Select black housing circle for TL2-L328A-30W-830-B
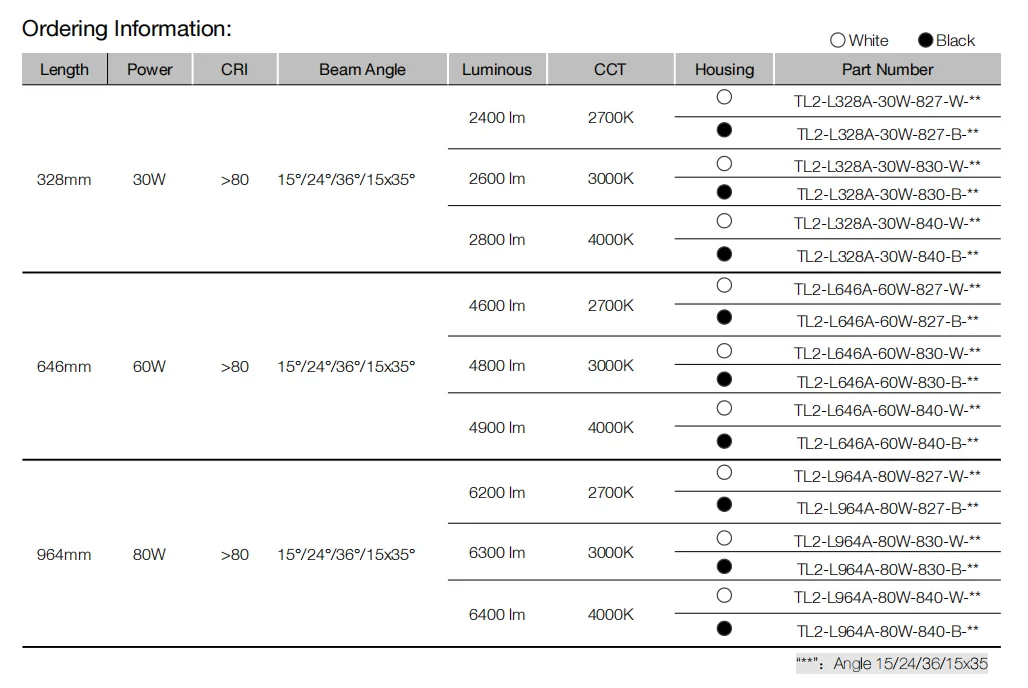This screenshot has height=688, width=1028. (725, 192)
